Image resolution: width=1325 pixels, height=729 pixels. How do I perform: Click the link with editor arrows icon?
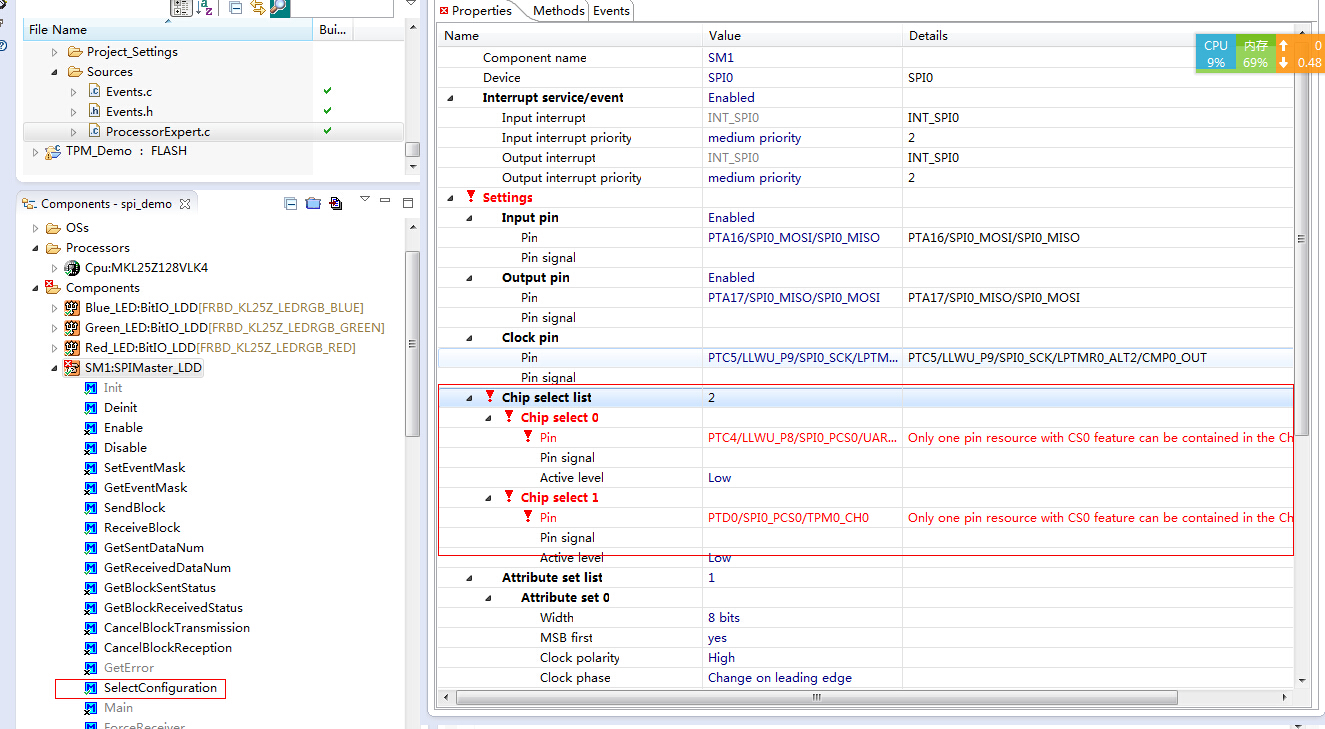coord(258,8)
